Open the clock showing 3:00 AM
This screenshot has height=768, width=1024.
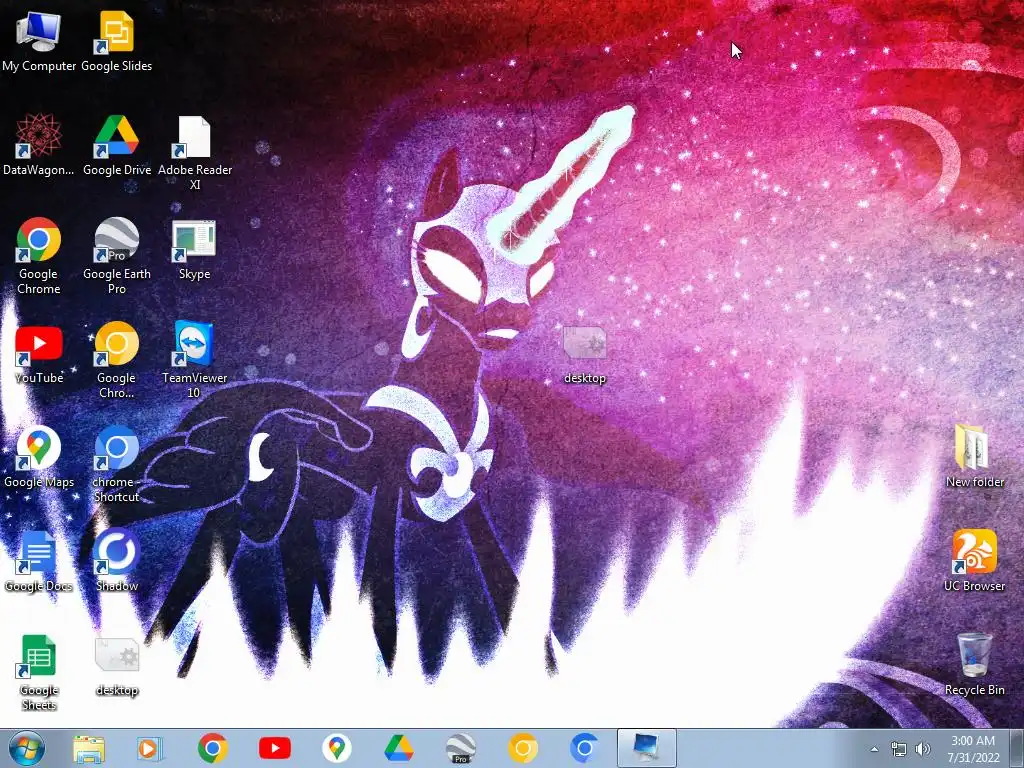click(973, 749)
